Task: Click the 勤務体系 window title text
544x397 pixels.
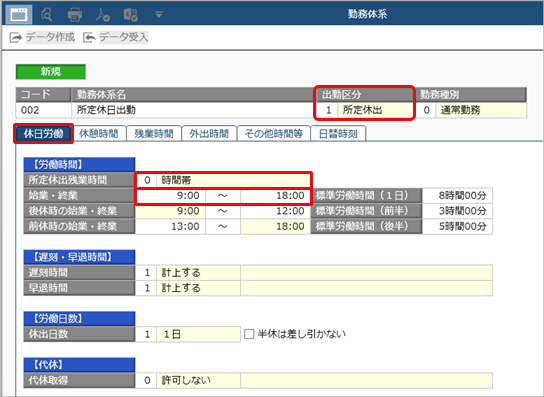Action: [x=367, y=14]
